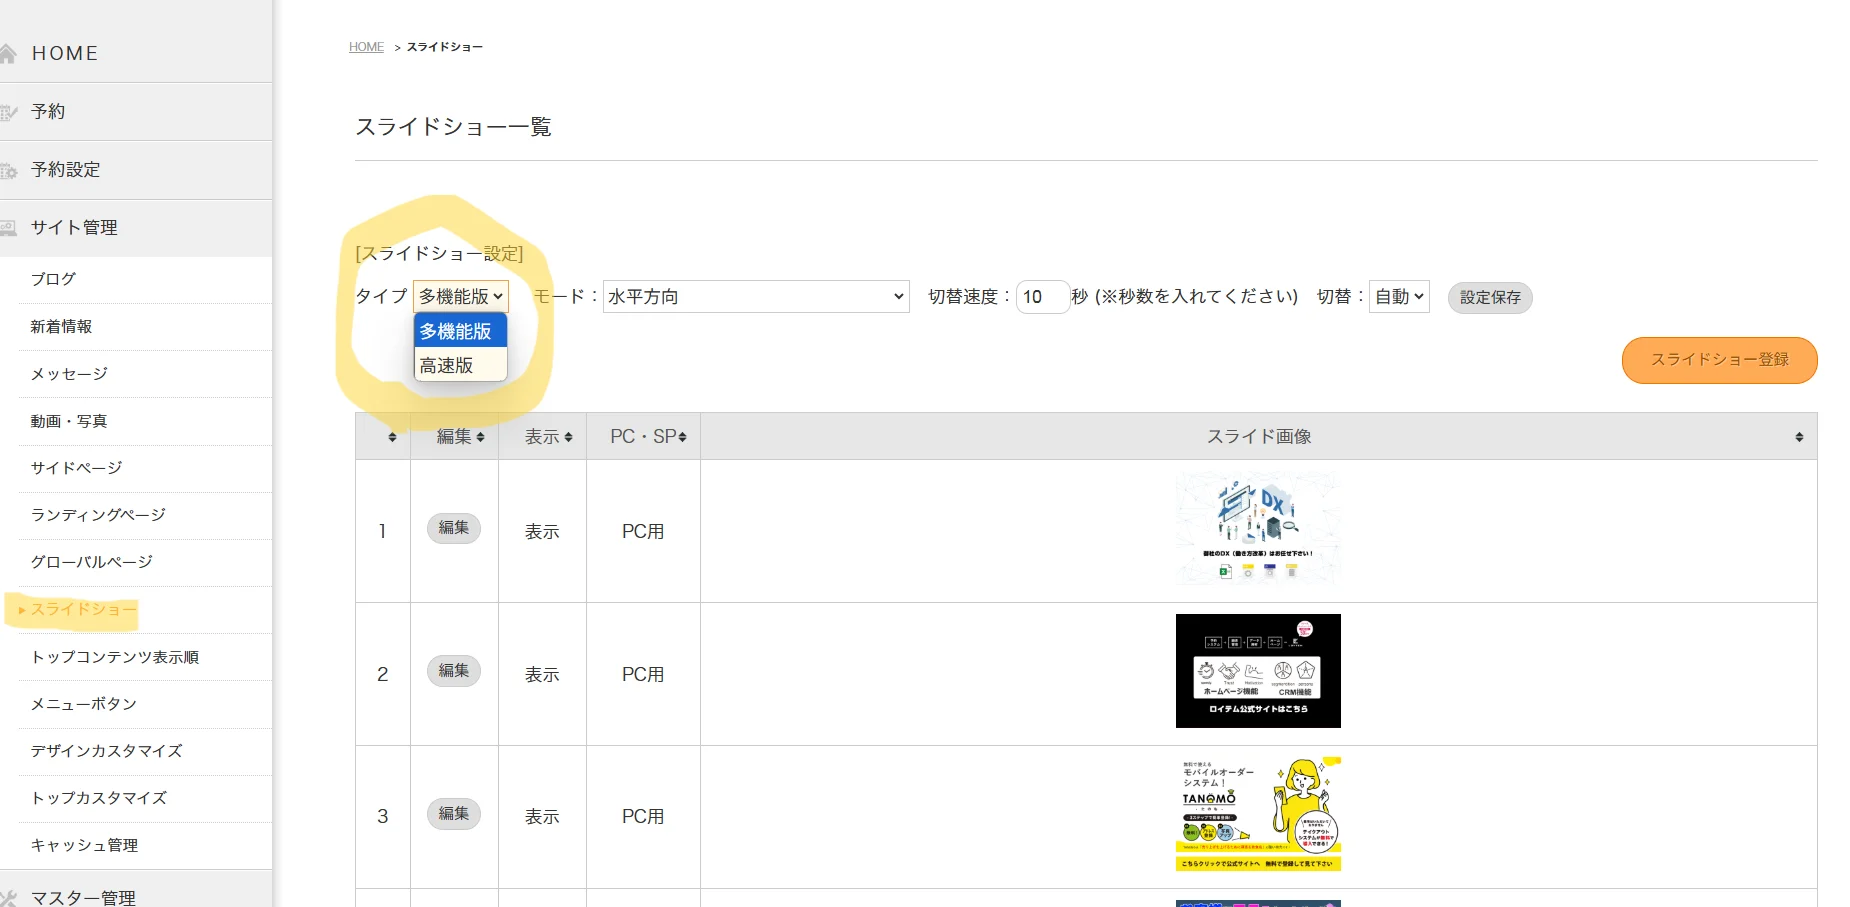Click 表示 cell in row 2

pyautogui.click(x=542, y=674)
